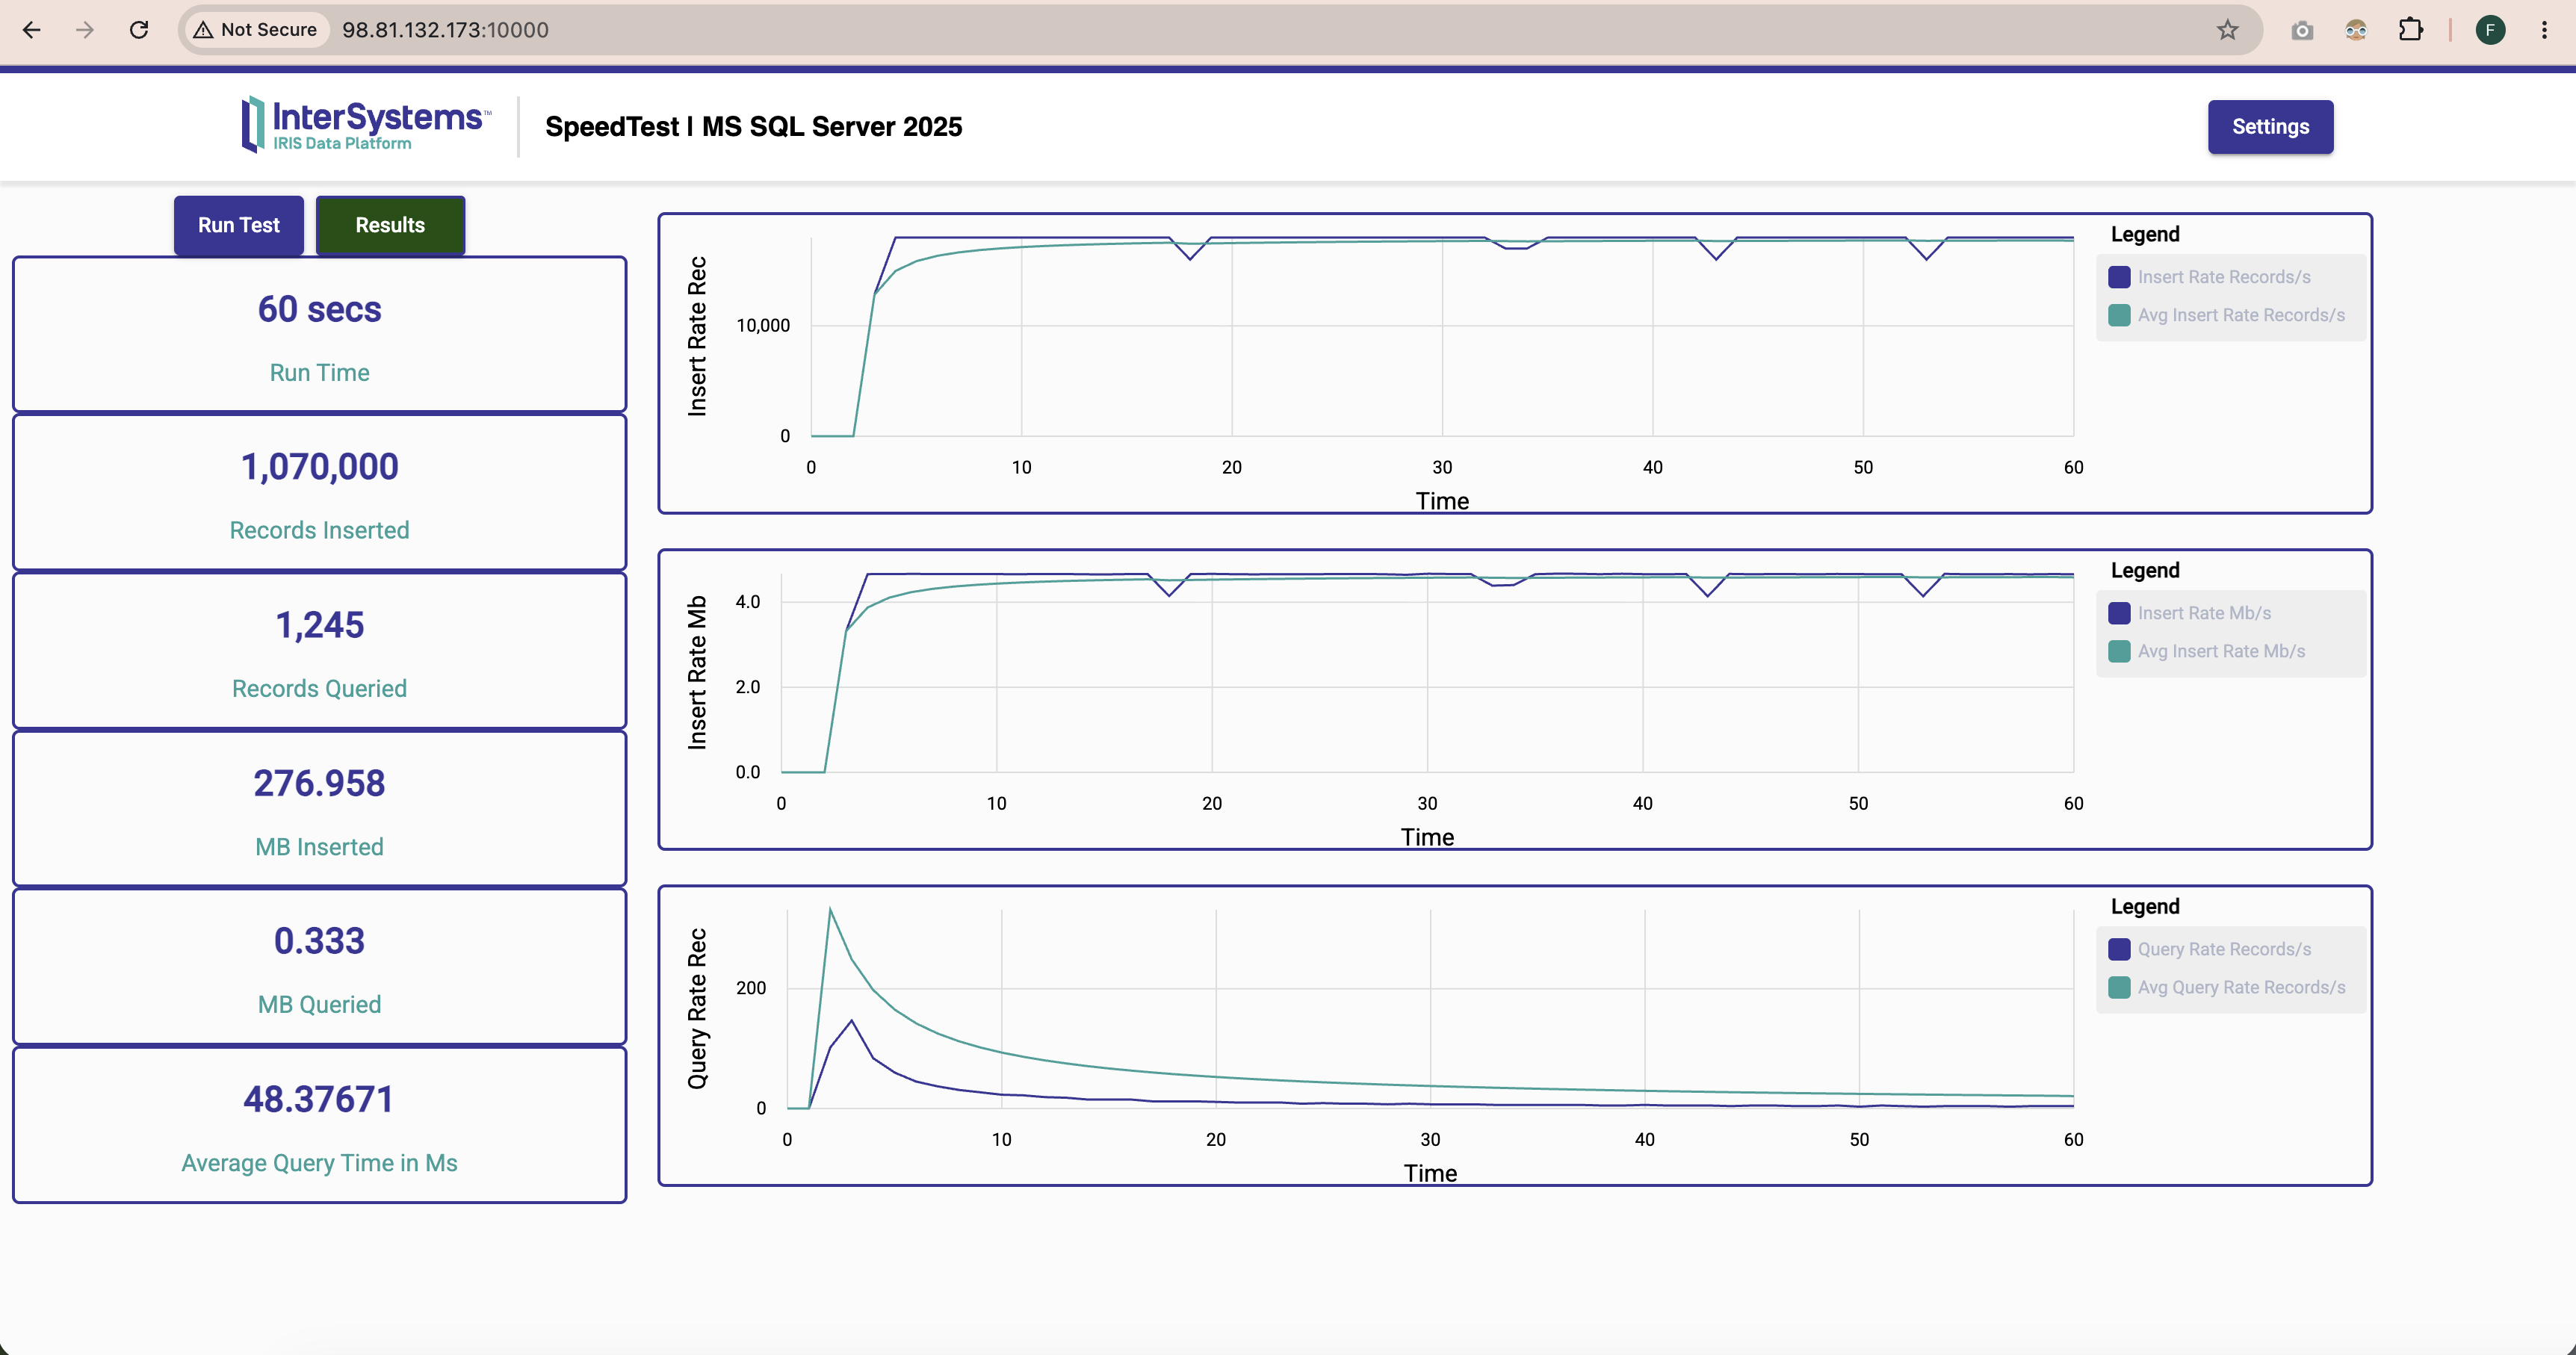
Task: Click the 10,000 tick on records chart
Action: [x=763, y=325]
